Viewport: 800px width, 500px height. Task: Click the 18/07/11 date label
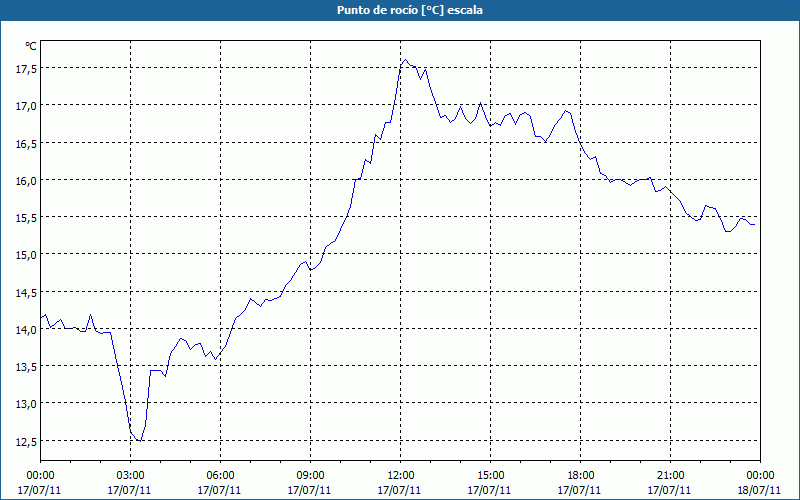[x=759, y=490]
